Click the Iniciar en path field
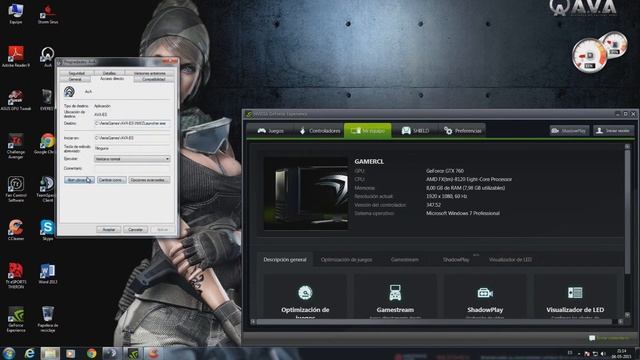 click(x=132, y=138)
